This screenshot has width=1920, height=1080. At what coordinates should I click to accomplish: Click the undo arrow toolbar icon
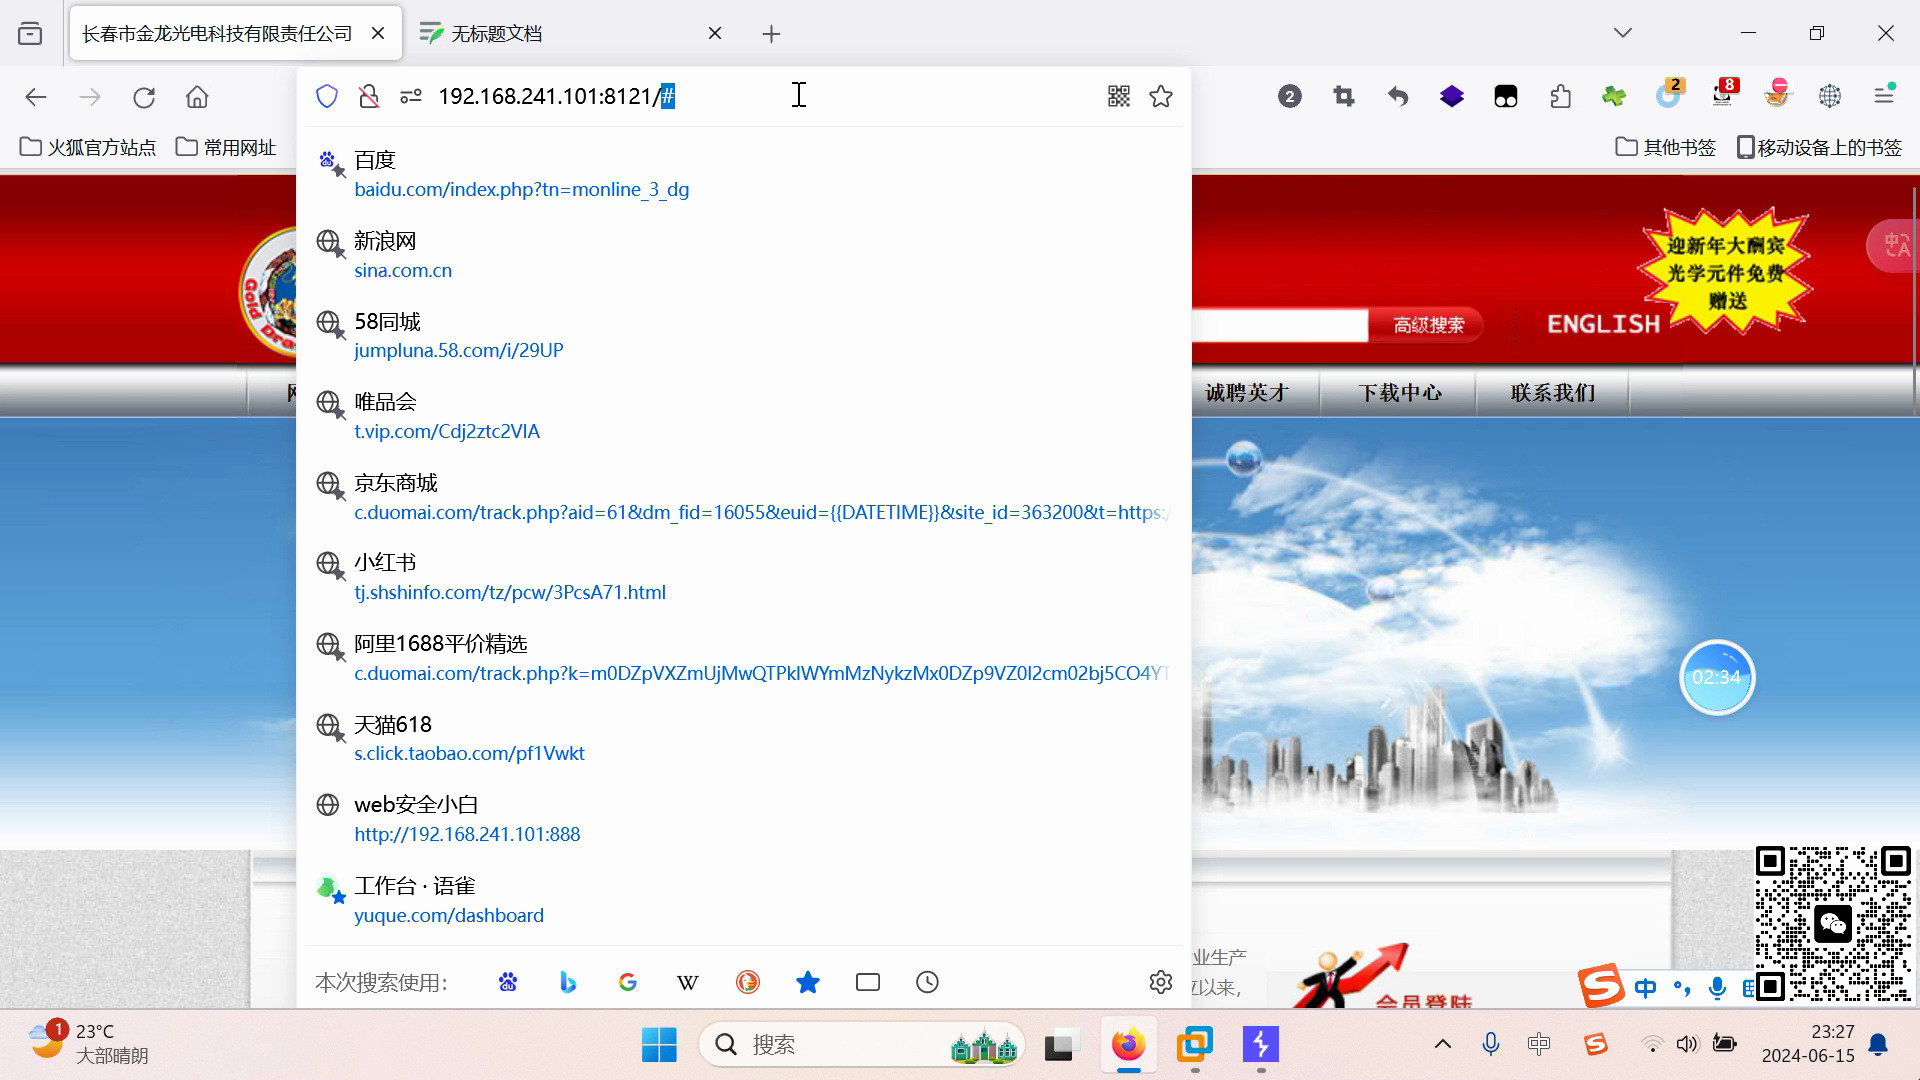(x=1398, y=96)
